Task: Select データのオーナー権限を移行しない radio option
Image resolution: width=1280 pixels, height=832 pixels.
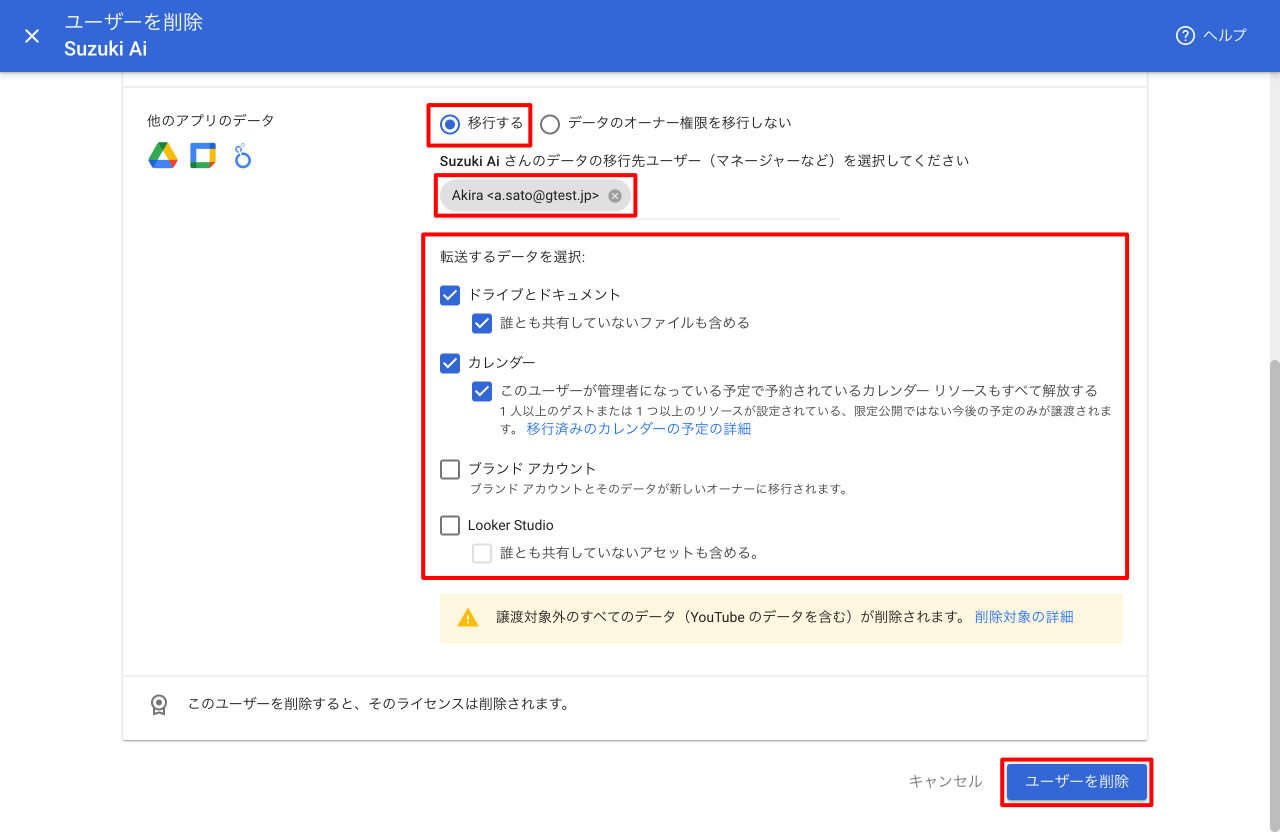Action: click(x=550, y=124)
